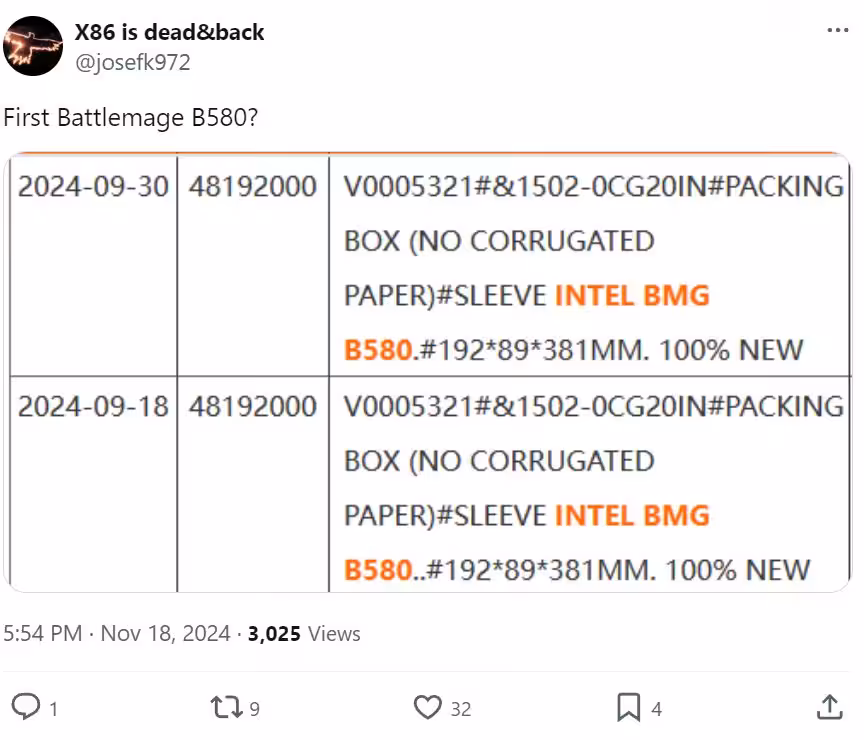The width and height of the screenshot is (864, 740).
Task: Open the three-dot more options menu
Action: [x=837, y=31]
